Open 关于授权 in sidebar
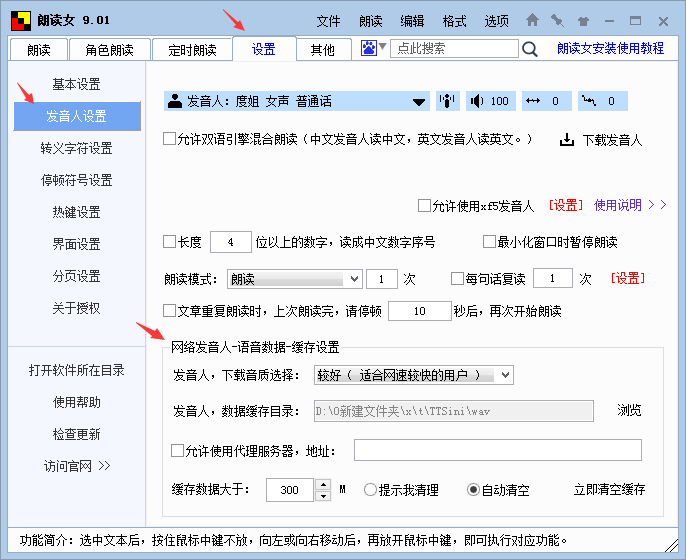 tap(77, 308)
